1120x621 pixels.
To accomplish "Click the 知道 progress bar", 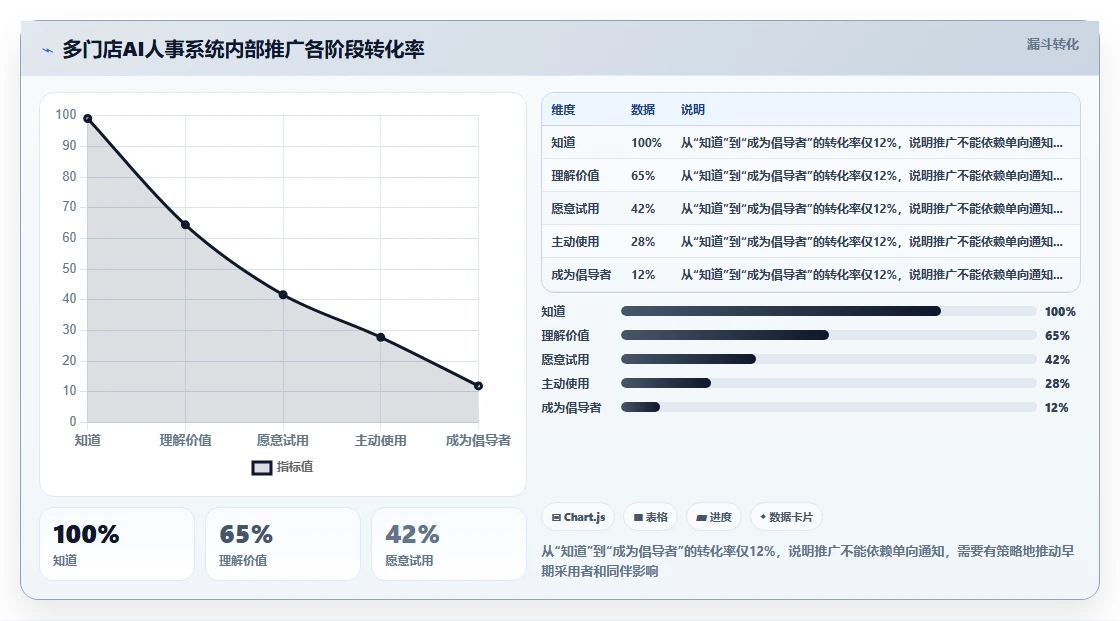I will pos(829,311).
